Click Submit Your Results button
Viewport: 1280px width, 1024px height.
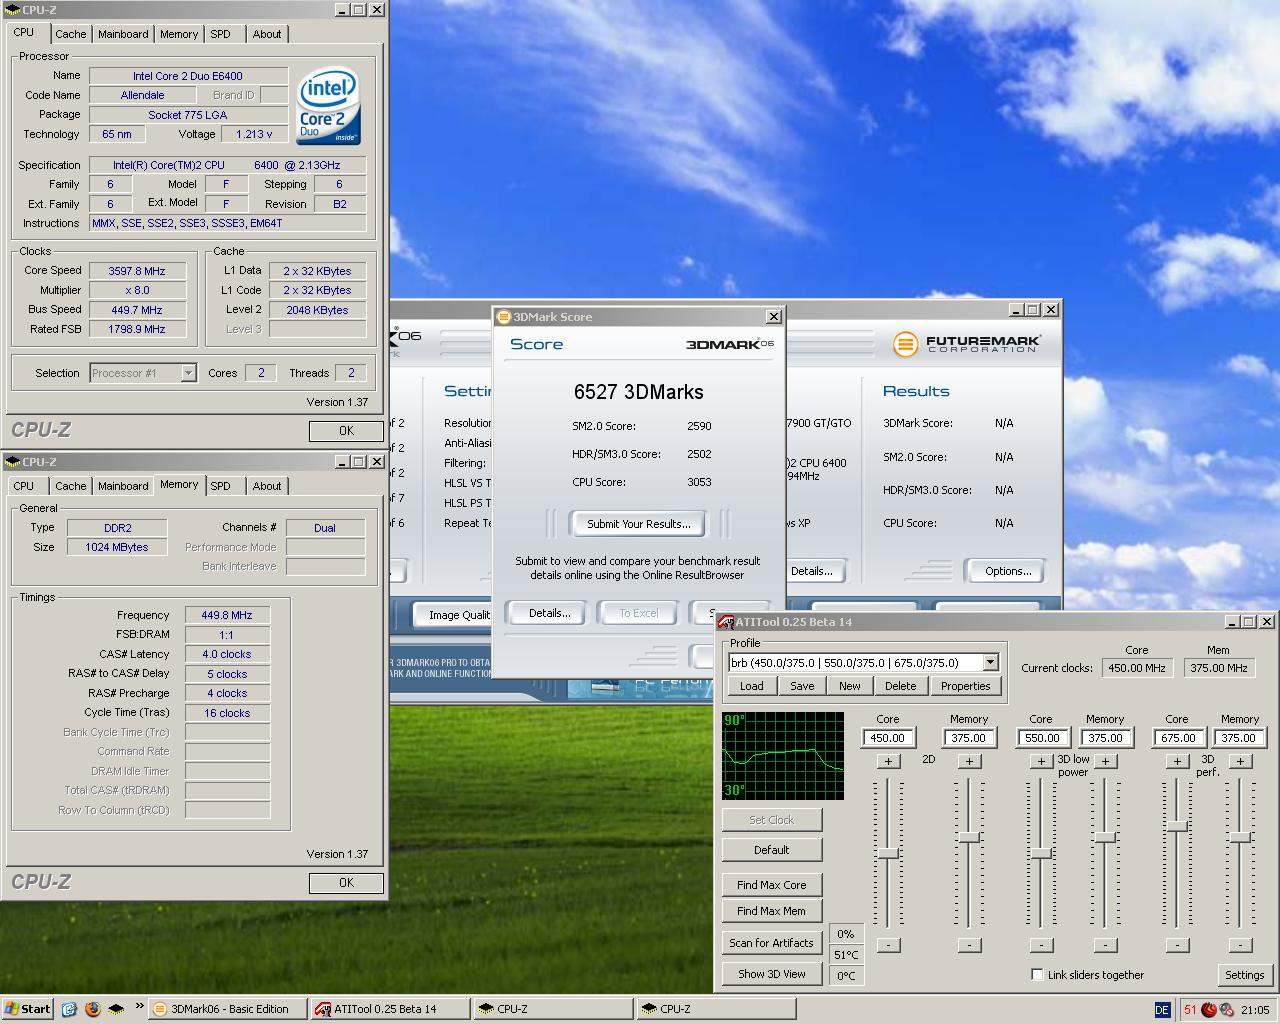(638, 524)
